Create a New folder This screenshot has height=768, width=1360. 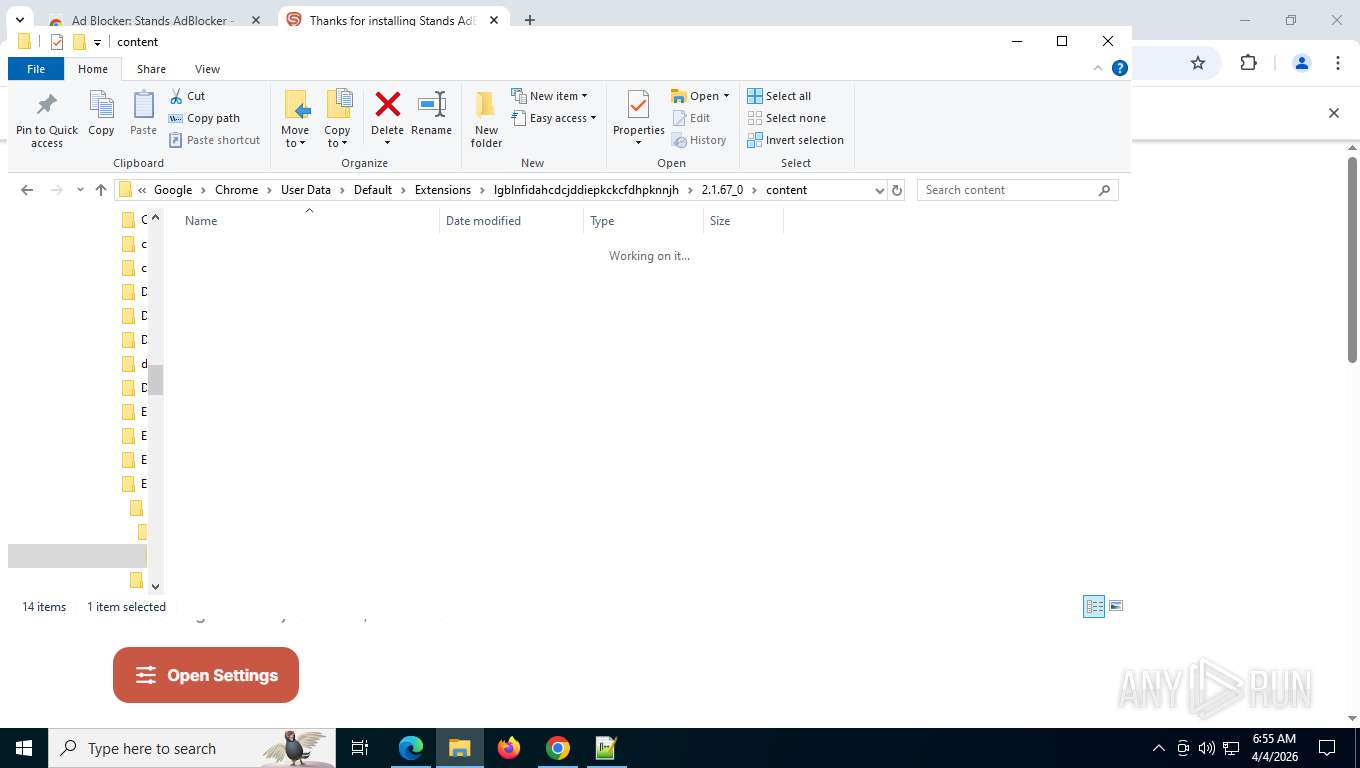pyautogui.click(x=486, y=119)
